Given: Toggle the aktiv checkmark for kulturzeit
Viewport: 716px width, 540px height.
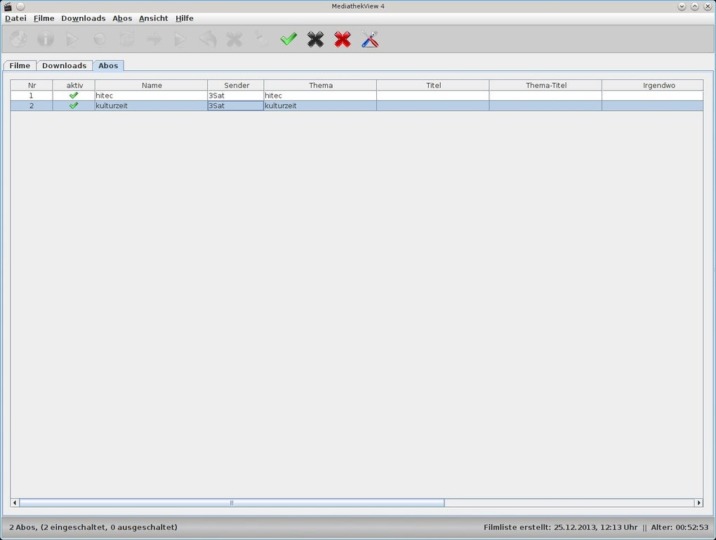Looking at the screenshot, I should click(74, 105).
